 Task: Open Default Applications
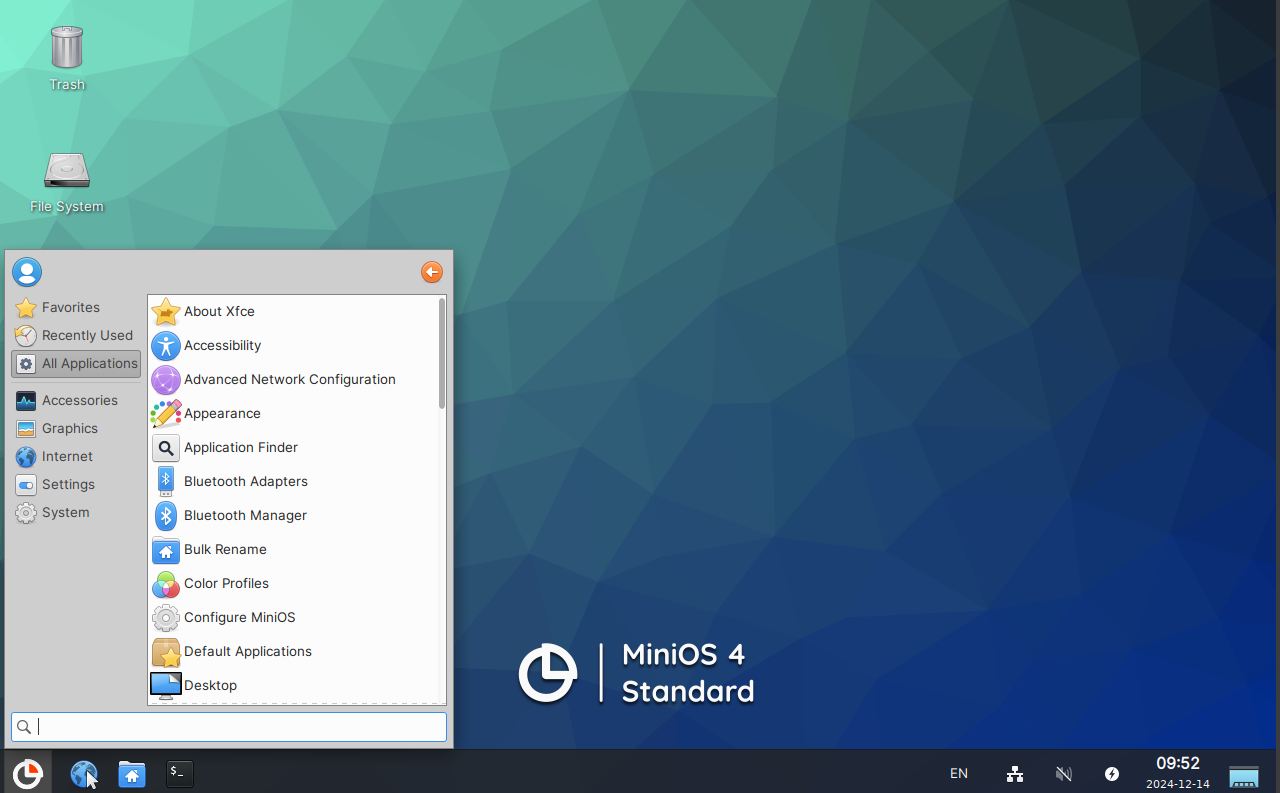pos(293,651)
